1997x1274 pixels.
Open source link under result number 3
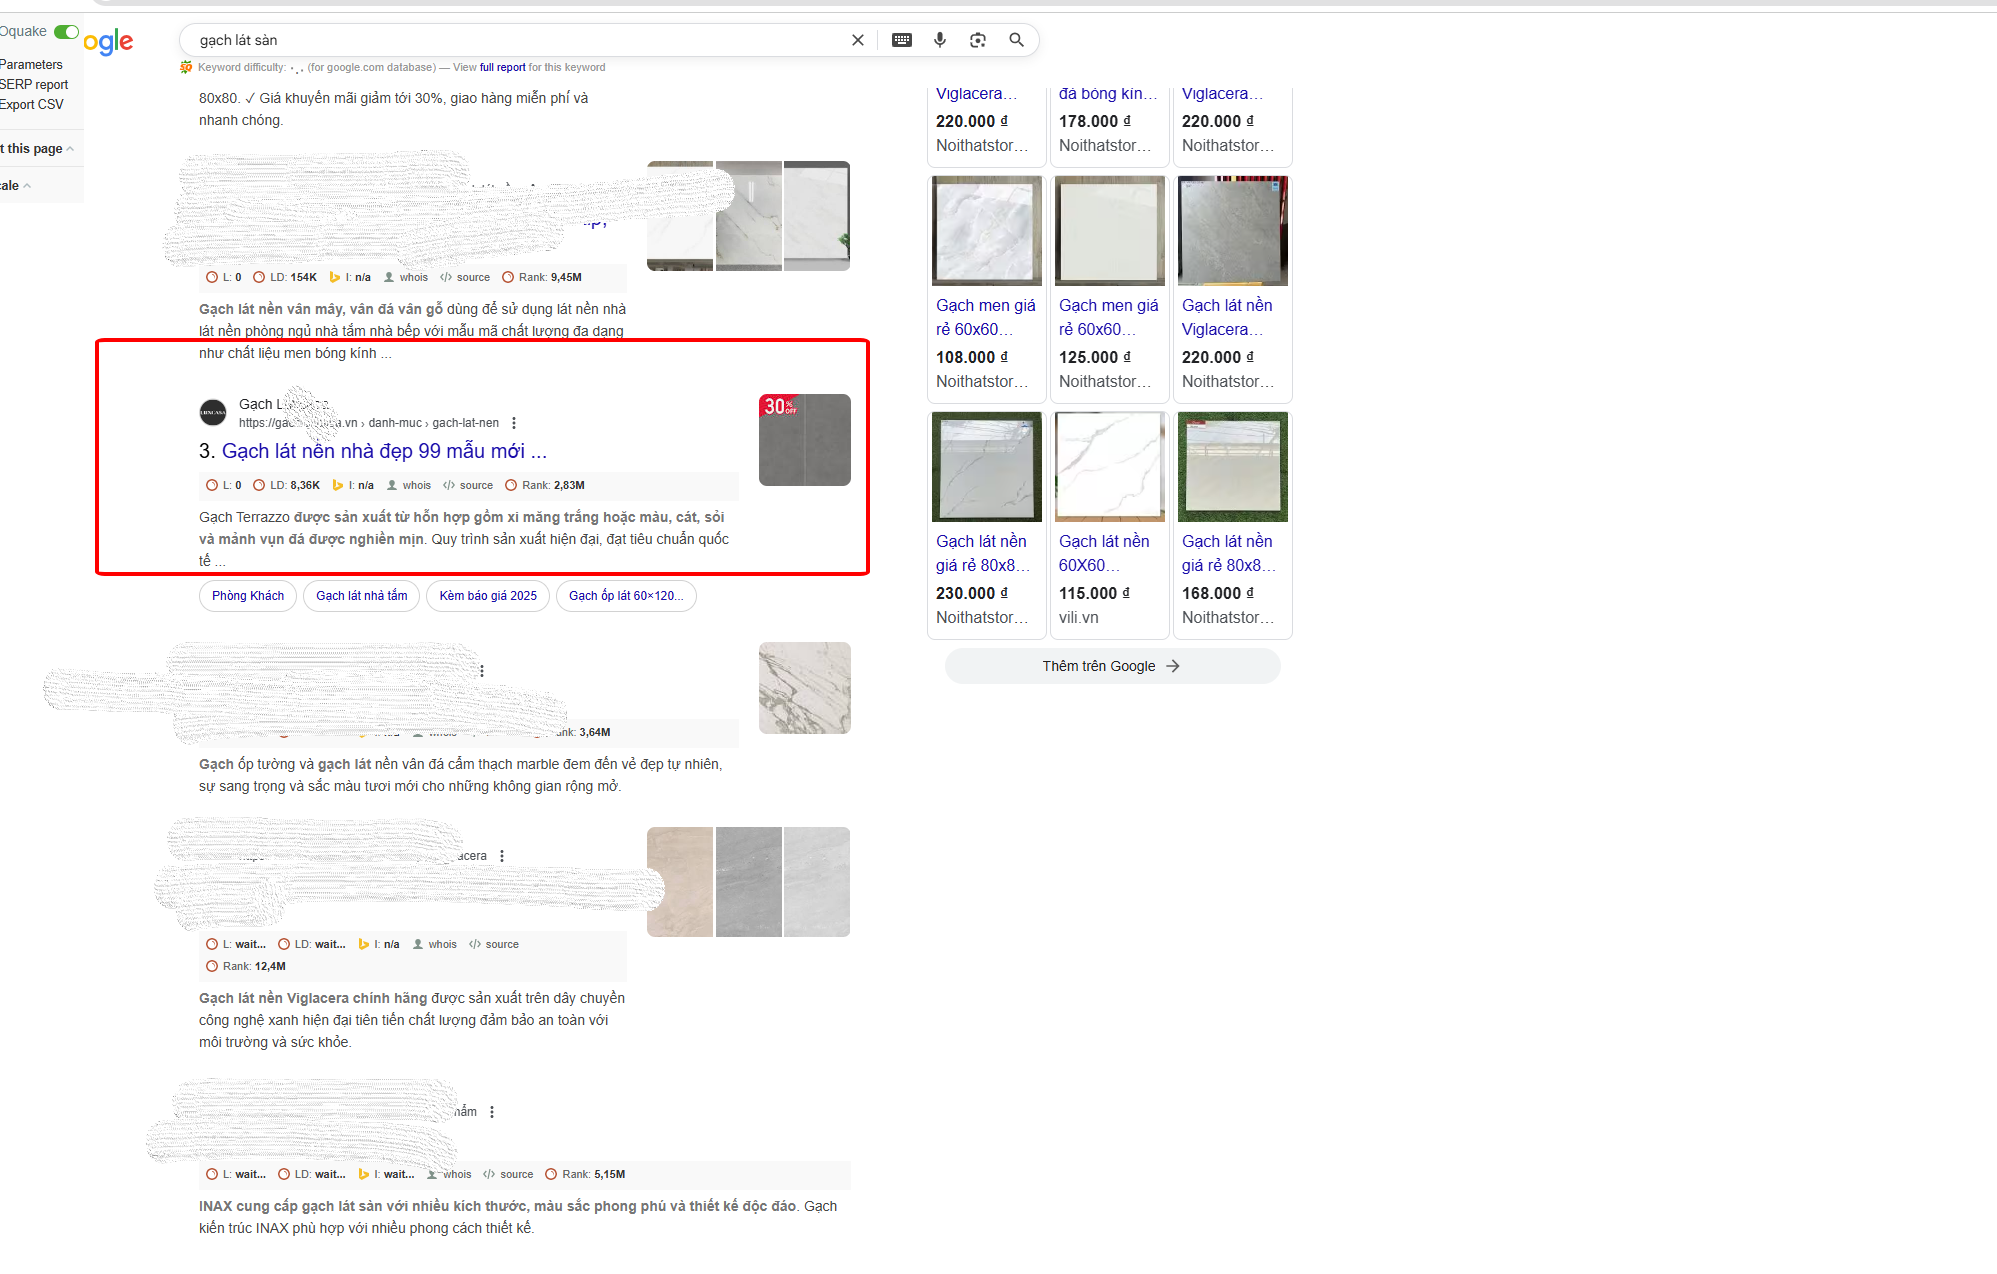pyautogui.click(x=468, y=485)
